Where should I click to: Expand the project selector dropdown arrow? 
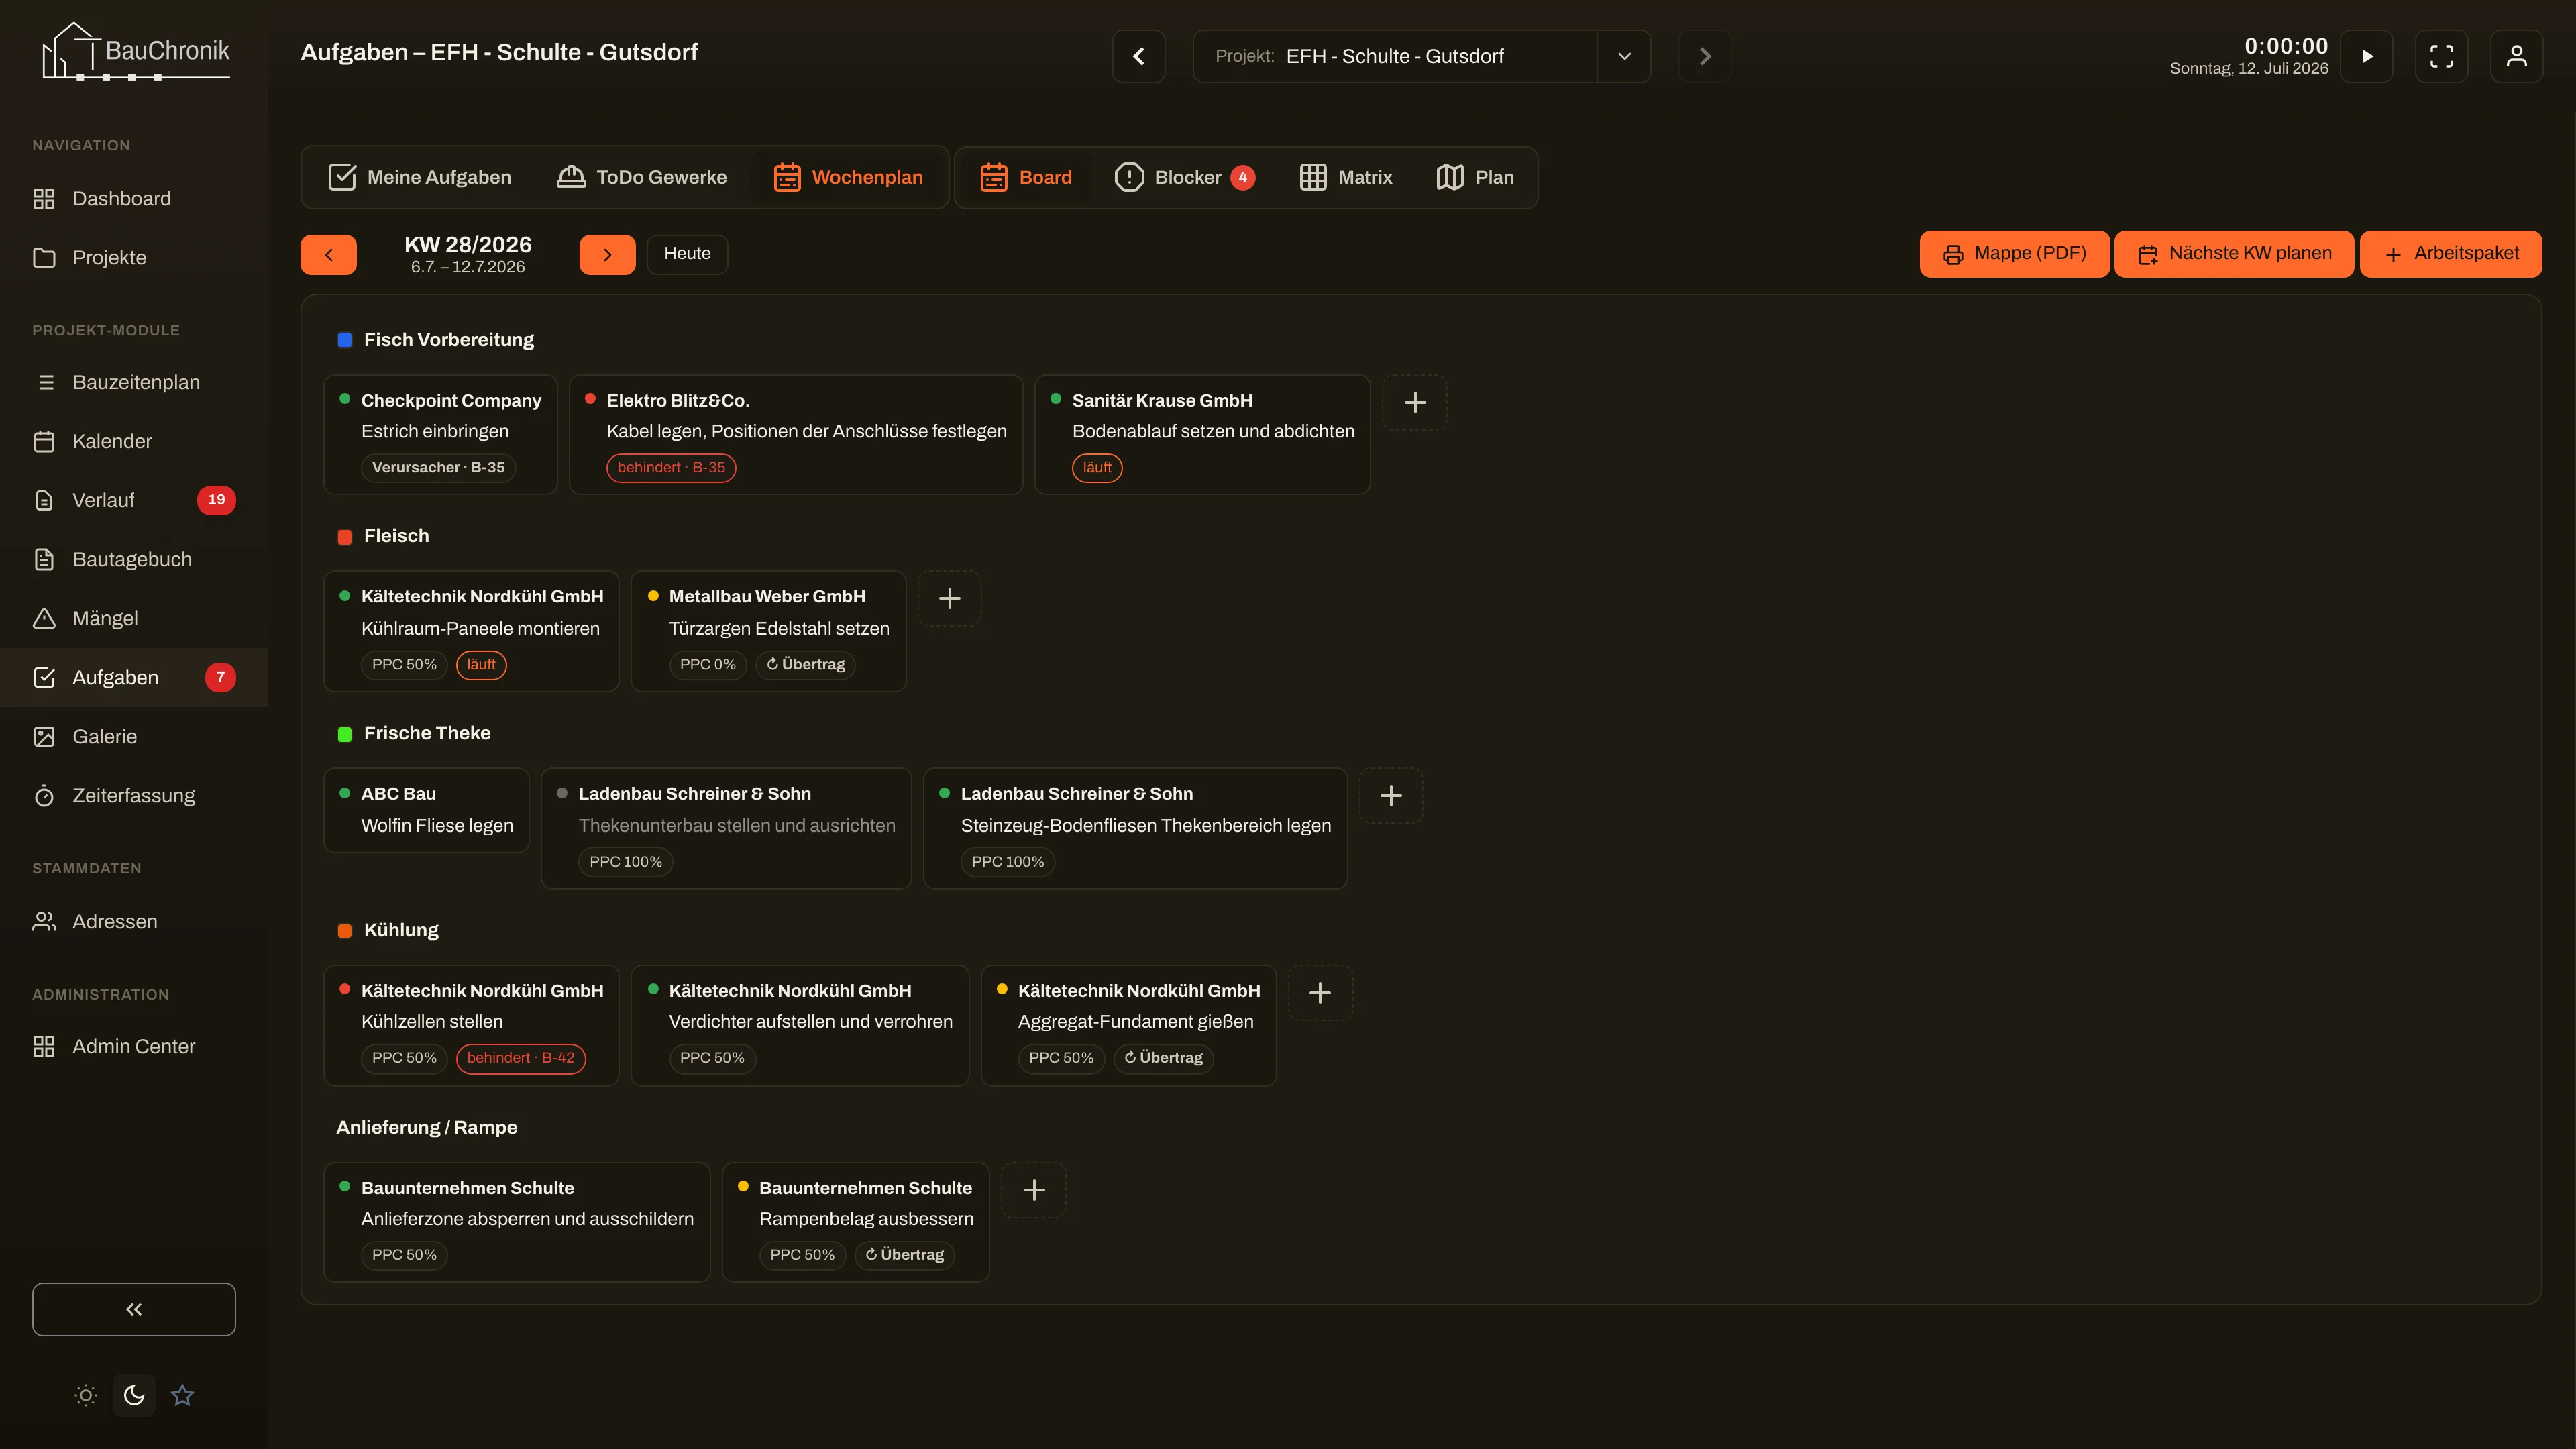point(1624,56)
